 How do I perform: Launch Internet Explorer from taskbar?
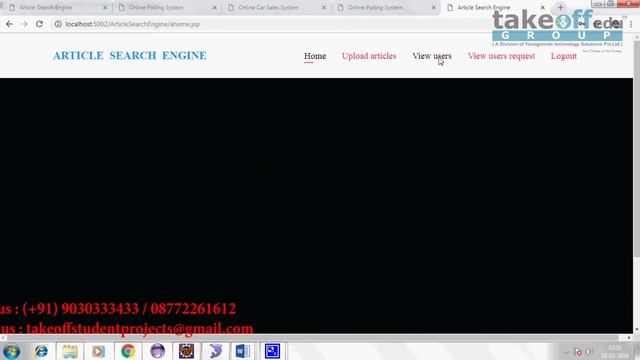(41, 351)
